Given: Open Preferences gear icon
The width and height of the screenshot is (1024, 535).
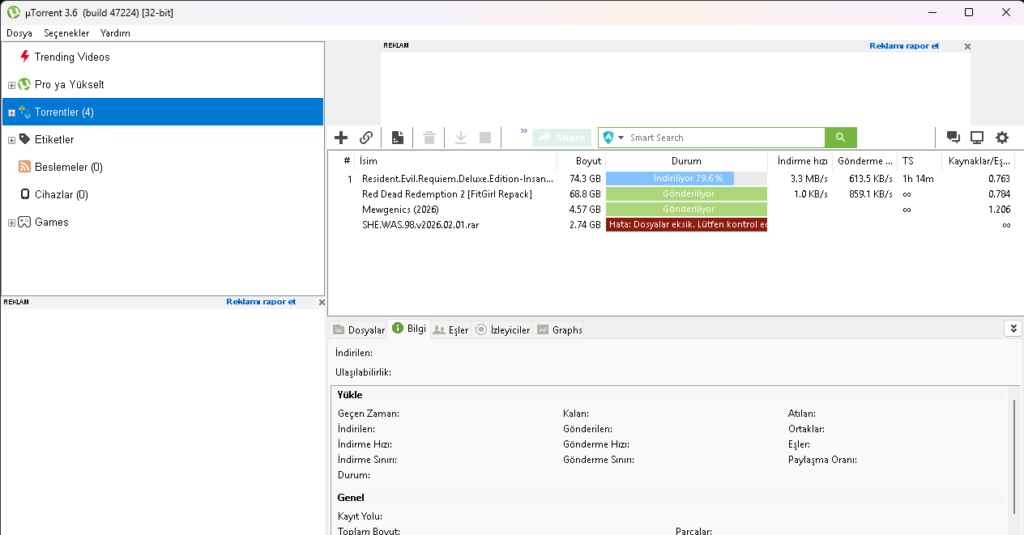Looking at the screenshot, I should pos(1002,137).
